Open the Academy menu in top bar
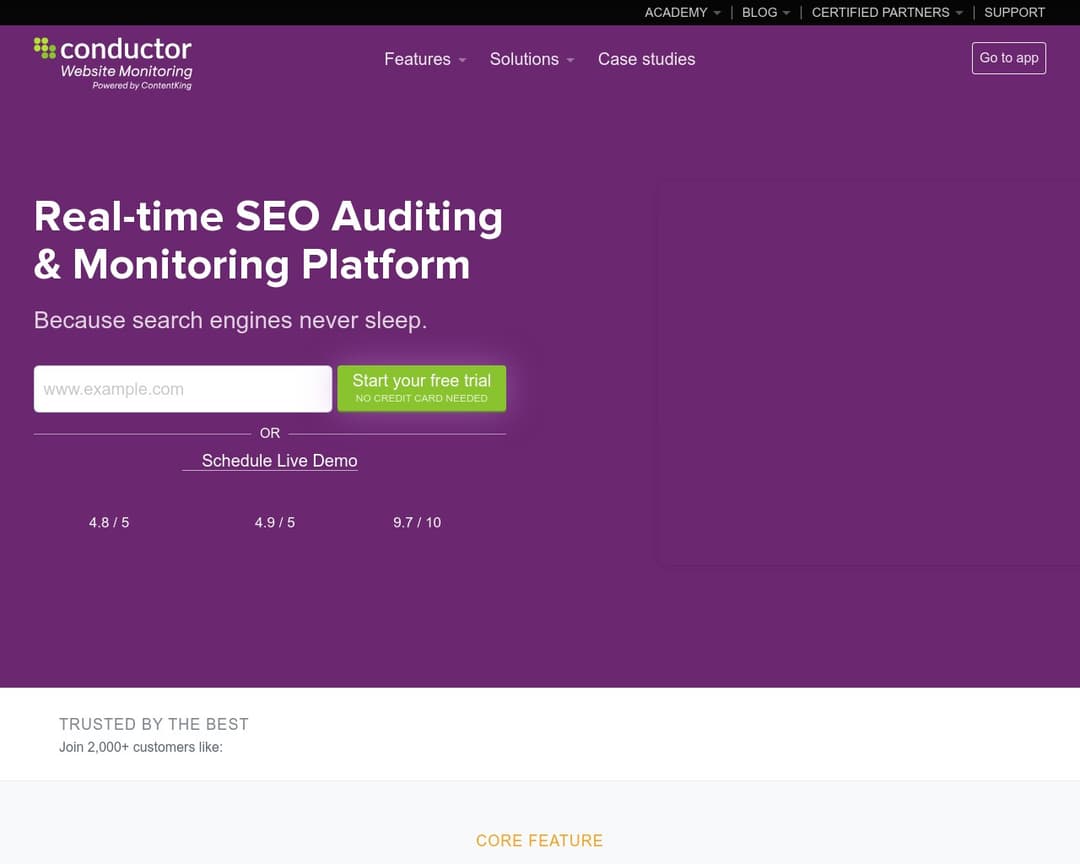This screenshot has height=864, width=1080. point(676,13)
